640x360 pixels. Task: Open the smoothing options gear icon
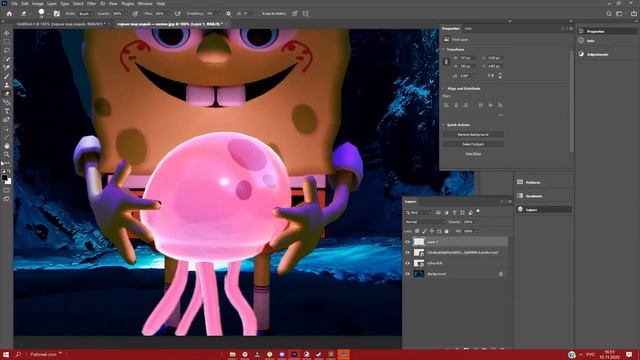pyautogui.click(x=229, y=13)
